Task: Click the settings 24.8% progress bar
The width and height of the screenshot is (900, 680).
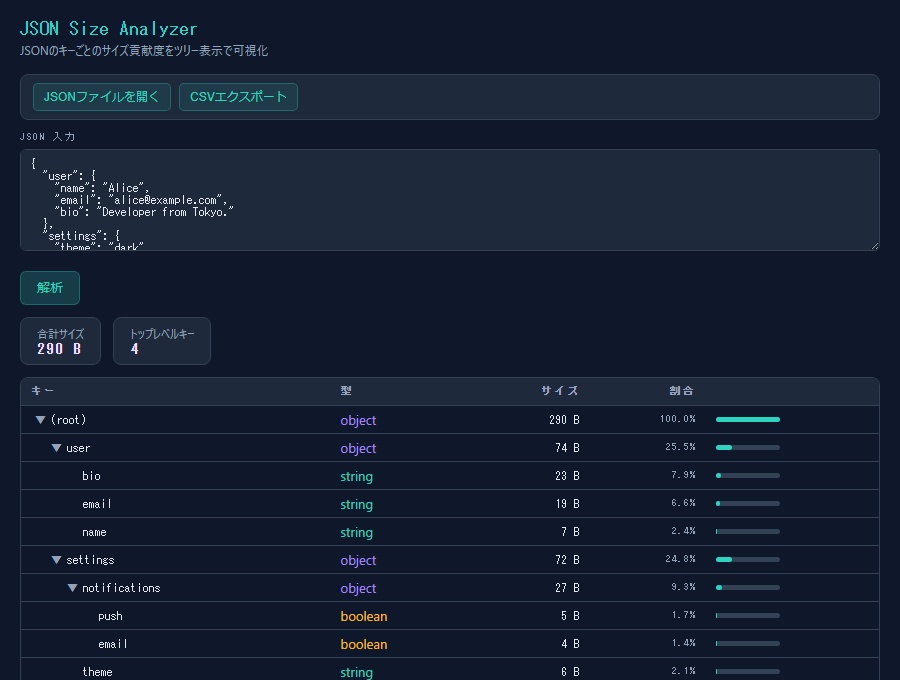Action: [748, 559]
